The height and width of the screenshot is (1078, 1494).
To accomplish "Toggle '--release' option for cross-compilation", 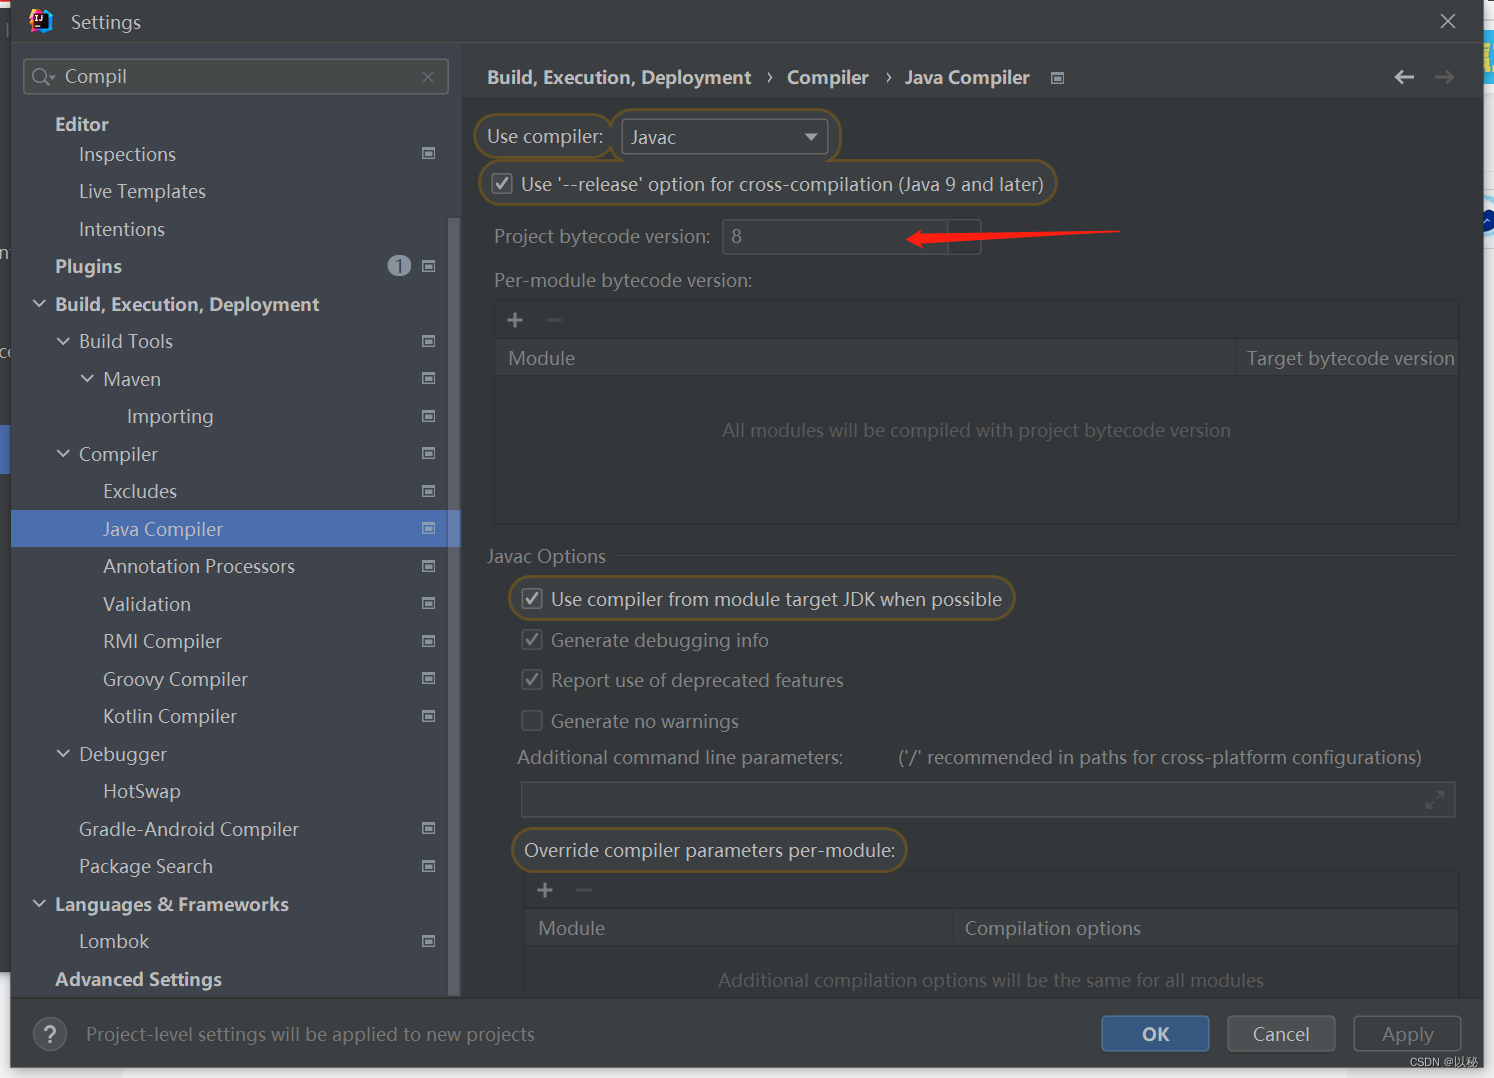I will click(502, 184).
